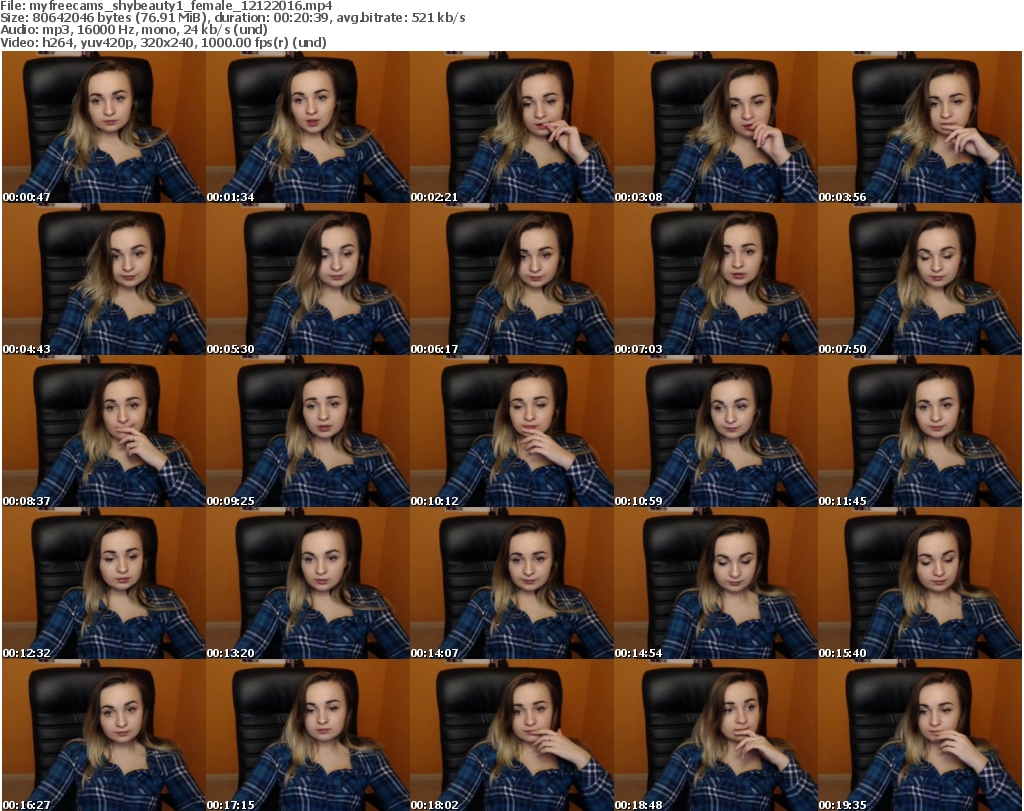Select the thumbnail stamped 00:16:27
The height and width of the screenshot is (811, 1024).
pyautogui.click(x=104, y=735)
